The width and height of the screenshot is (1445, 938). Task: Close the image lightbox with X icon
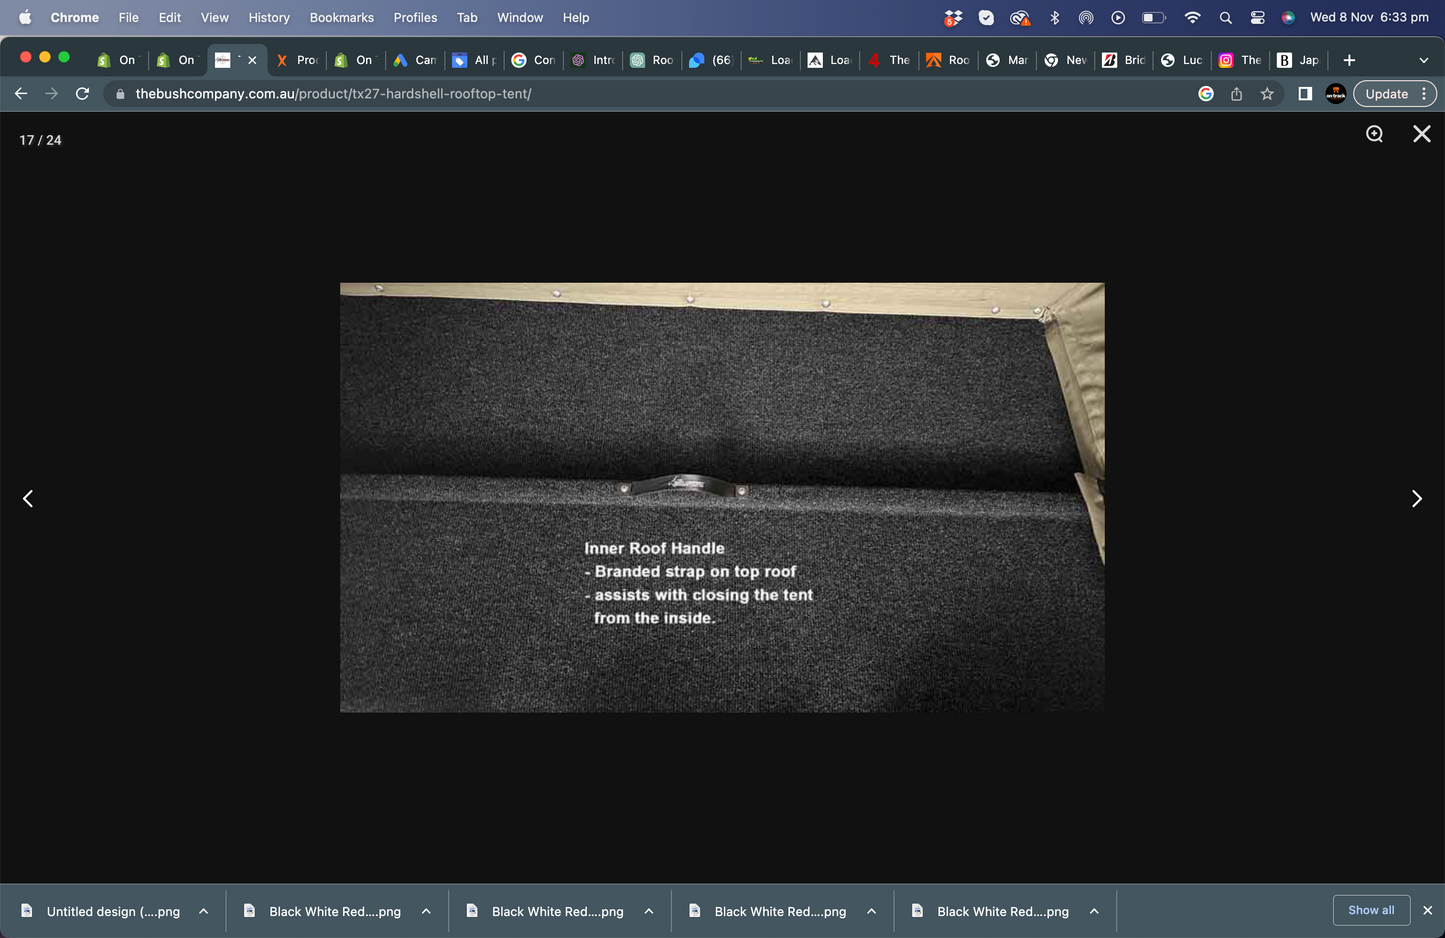(1421, 134)
